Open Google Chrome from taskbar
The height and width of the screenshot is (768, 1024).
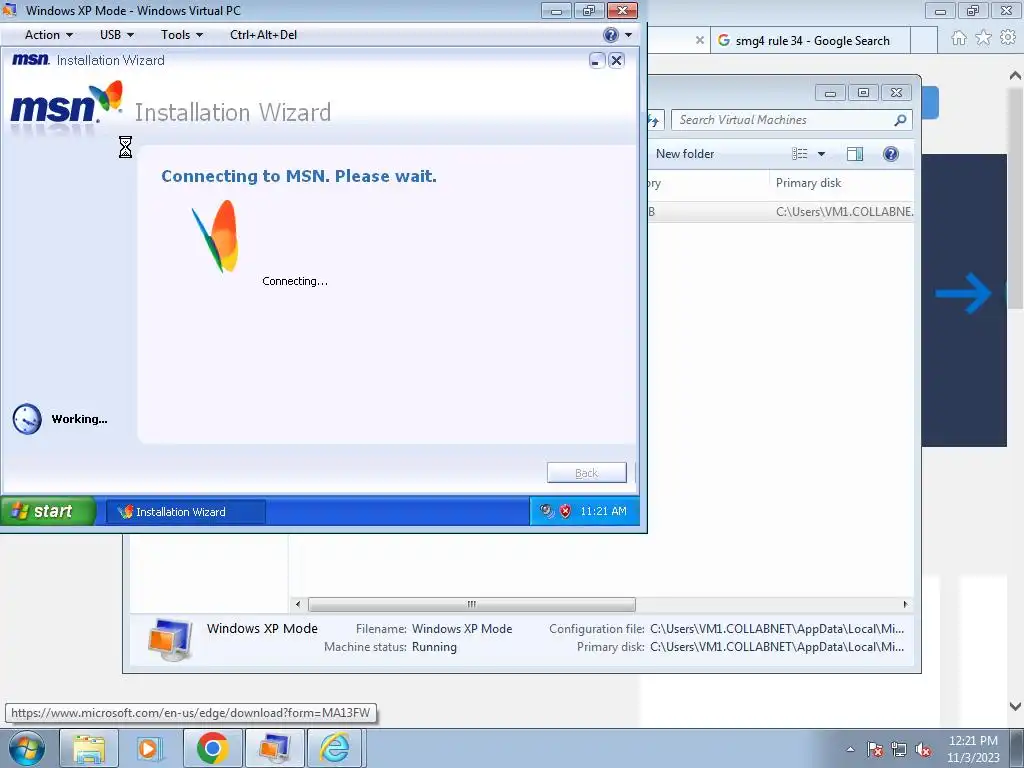(212, 748)
